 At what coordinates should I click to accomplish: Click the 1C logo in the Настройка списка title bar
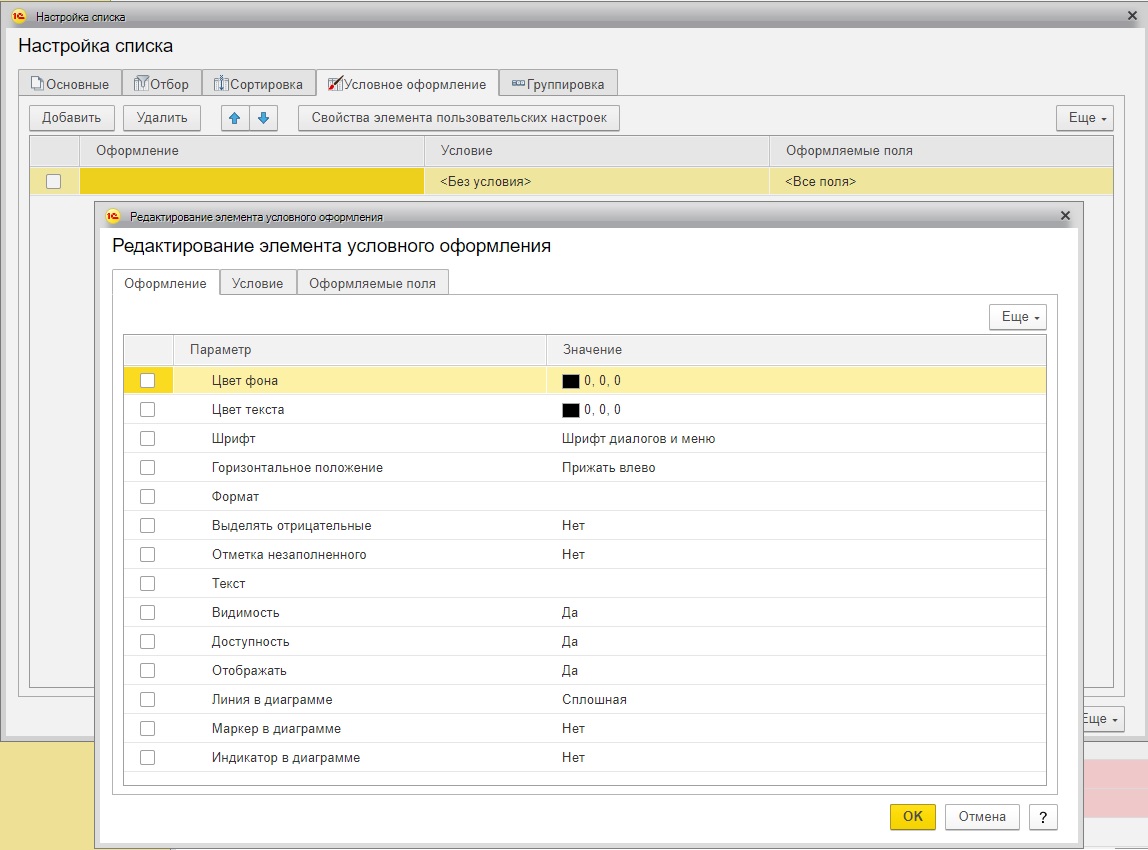pyautogui.click(x=19, y=16)
